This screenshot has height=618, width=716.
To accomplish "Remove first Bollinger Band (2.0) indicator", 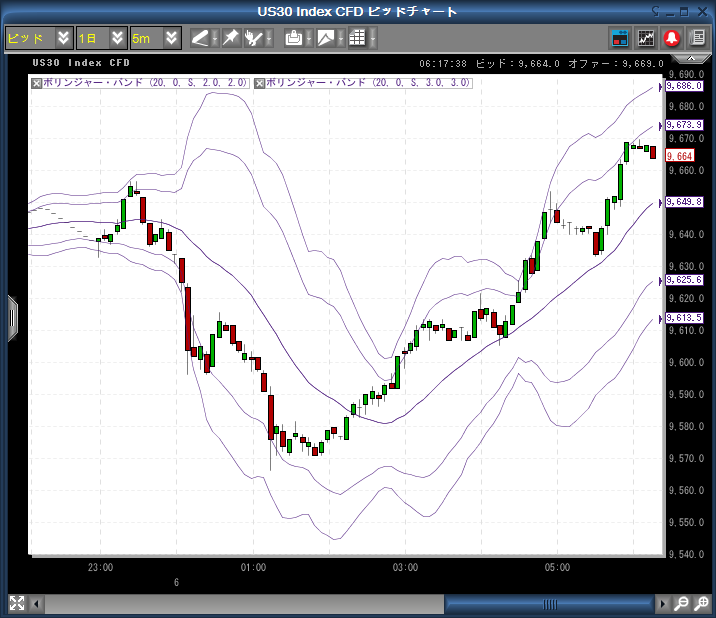I will (x=37, y=83).
